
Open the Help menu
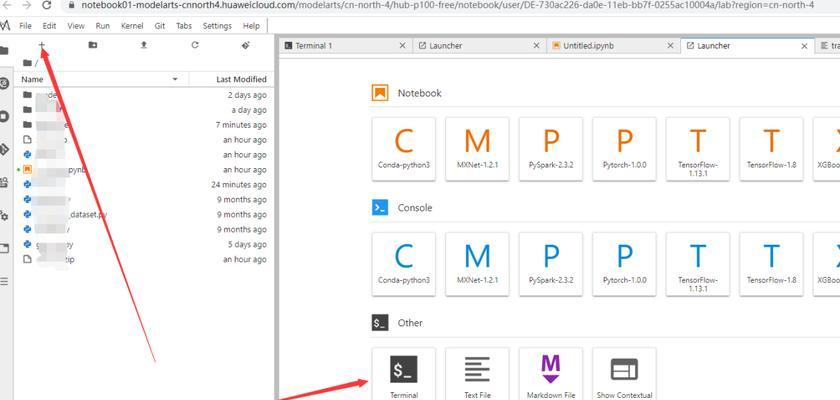[x=251, y=26]
